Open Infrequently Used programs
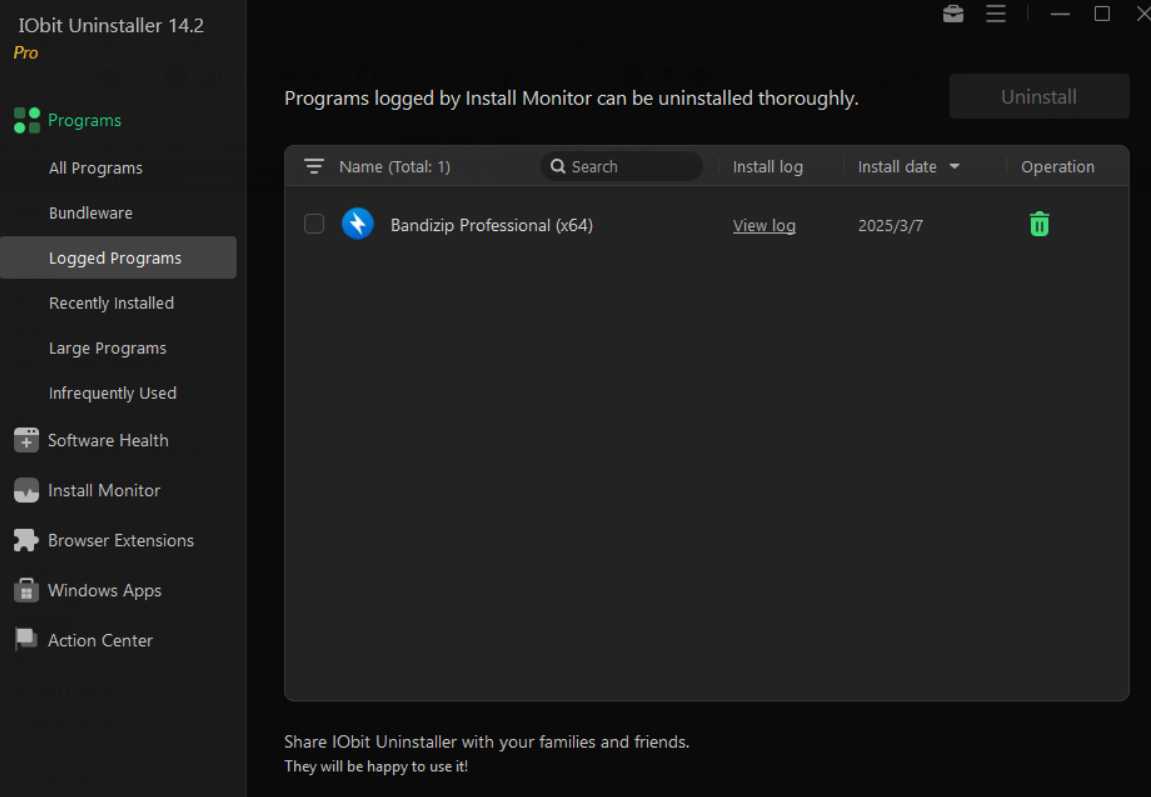This screenshot has width=1151, height=797. 112,393
